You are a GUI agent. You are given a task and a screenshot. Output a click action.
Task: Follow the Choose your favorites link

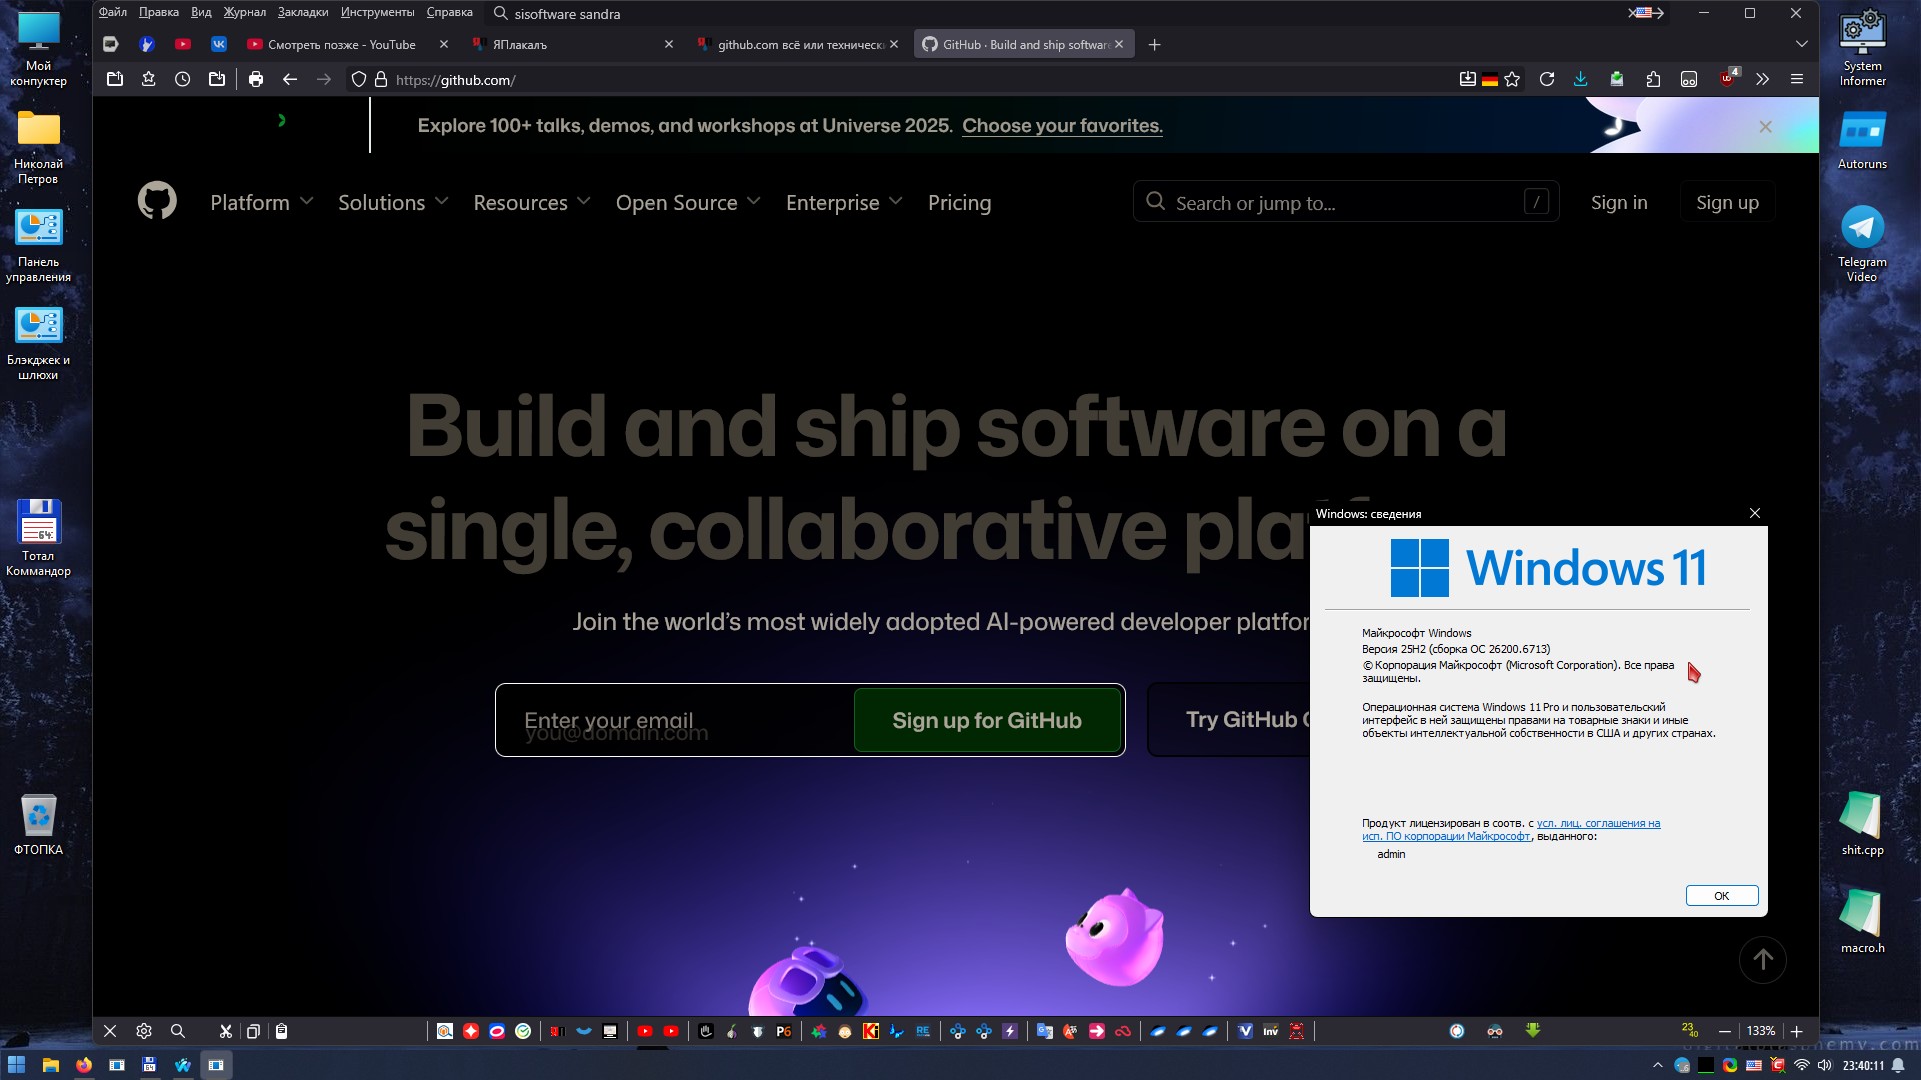point(1062,126)
